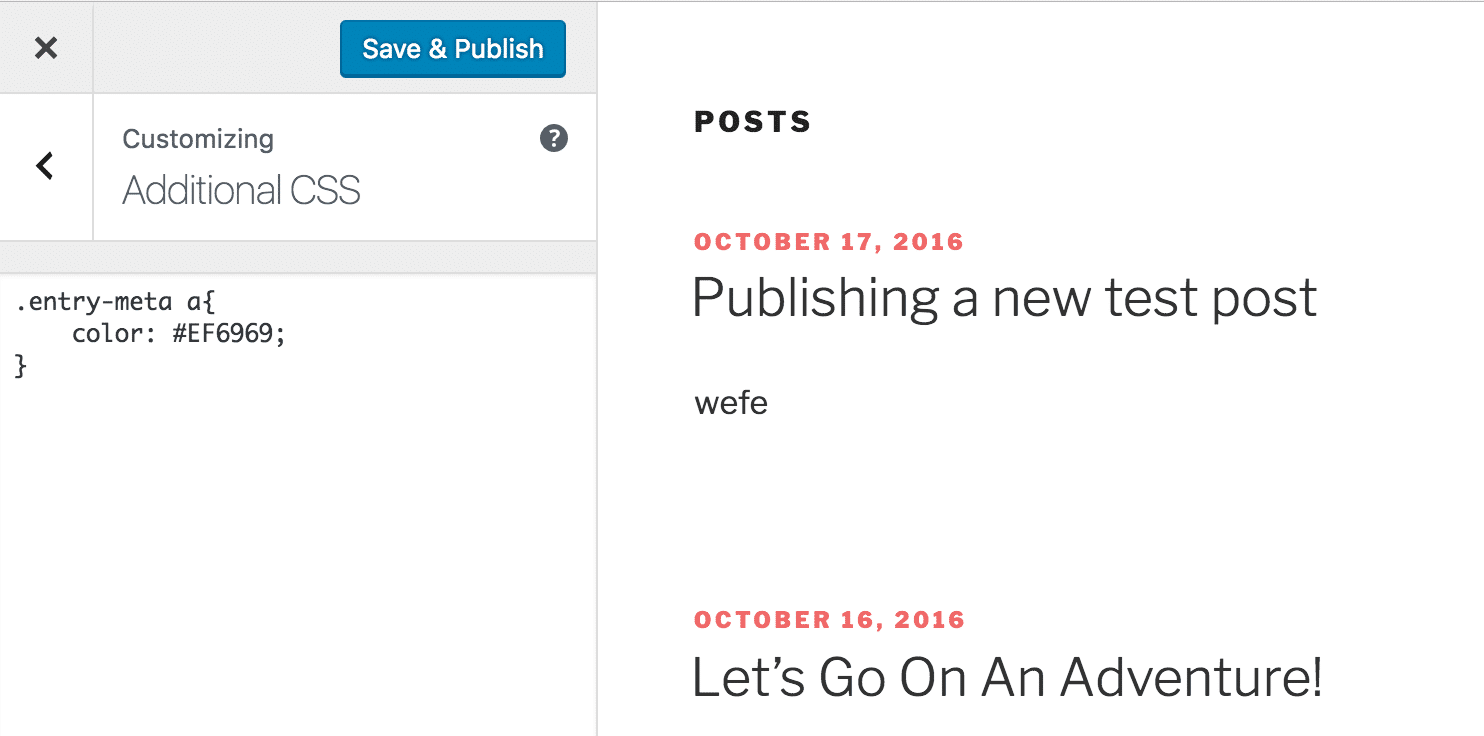Click the 'Additional CSS' section title
The image size is (1484, 736).
point(241,190)
